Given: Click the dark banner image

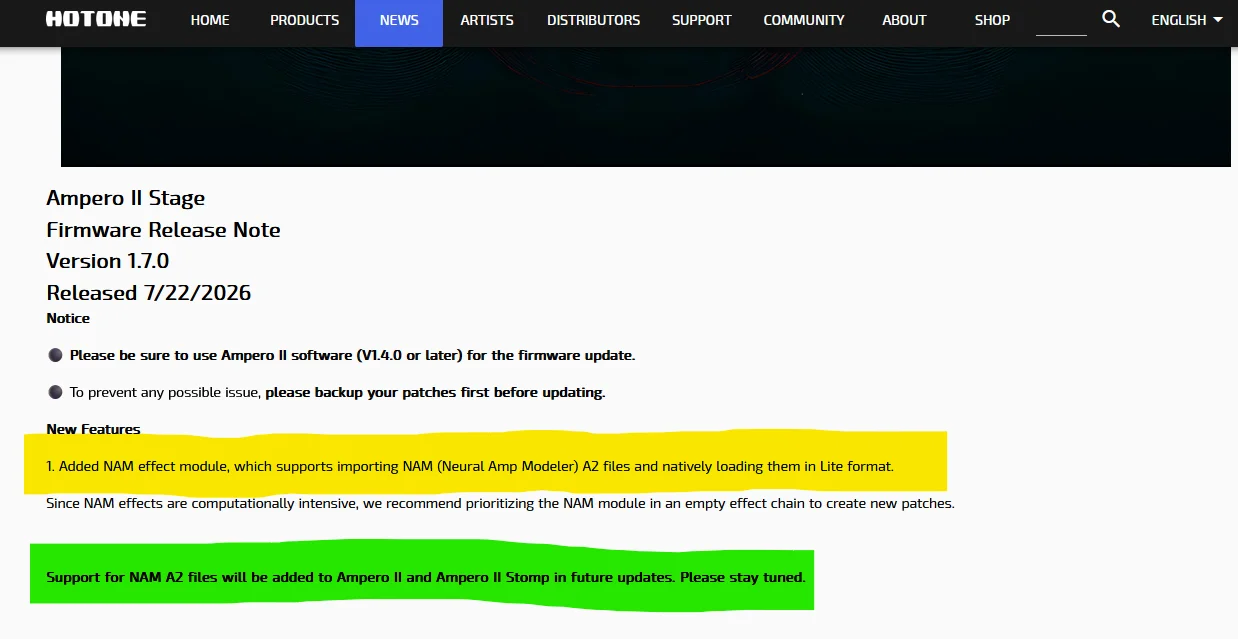Looking at the screenshot, I should tap(646, 106).
